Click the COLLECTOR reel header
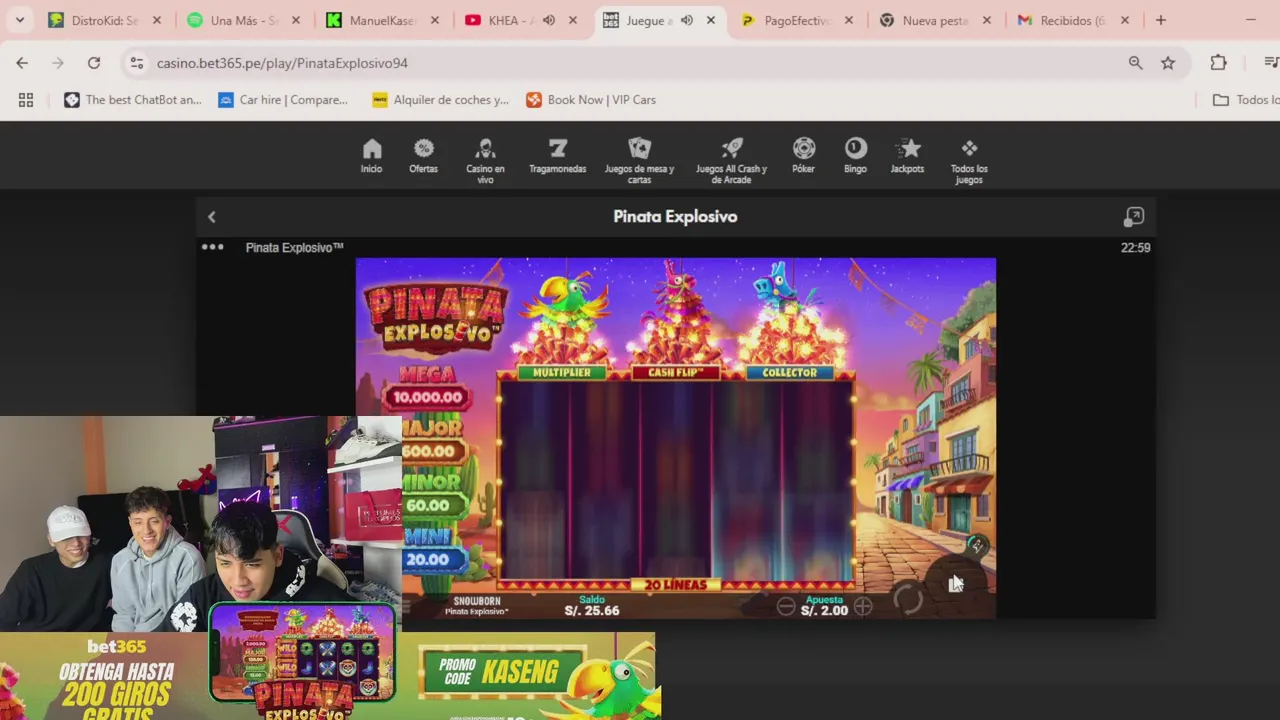Screen dimensions: 1280x720 tap(790, 372)
